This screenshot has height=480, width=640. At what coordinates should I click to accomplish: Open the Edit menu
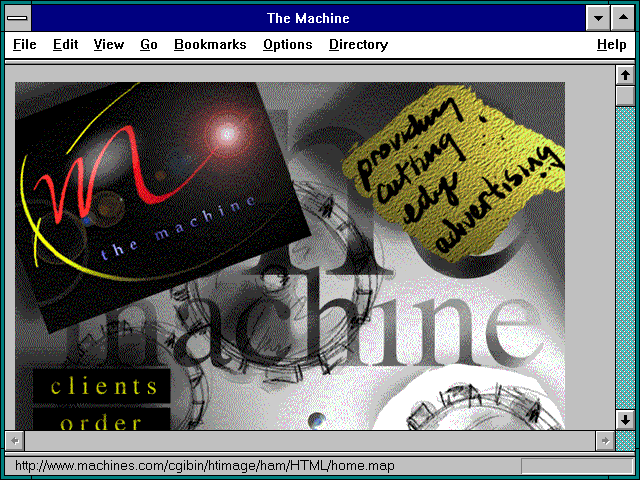[x=65, y=44]
